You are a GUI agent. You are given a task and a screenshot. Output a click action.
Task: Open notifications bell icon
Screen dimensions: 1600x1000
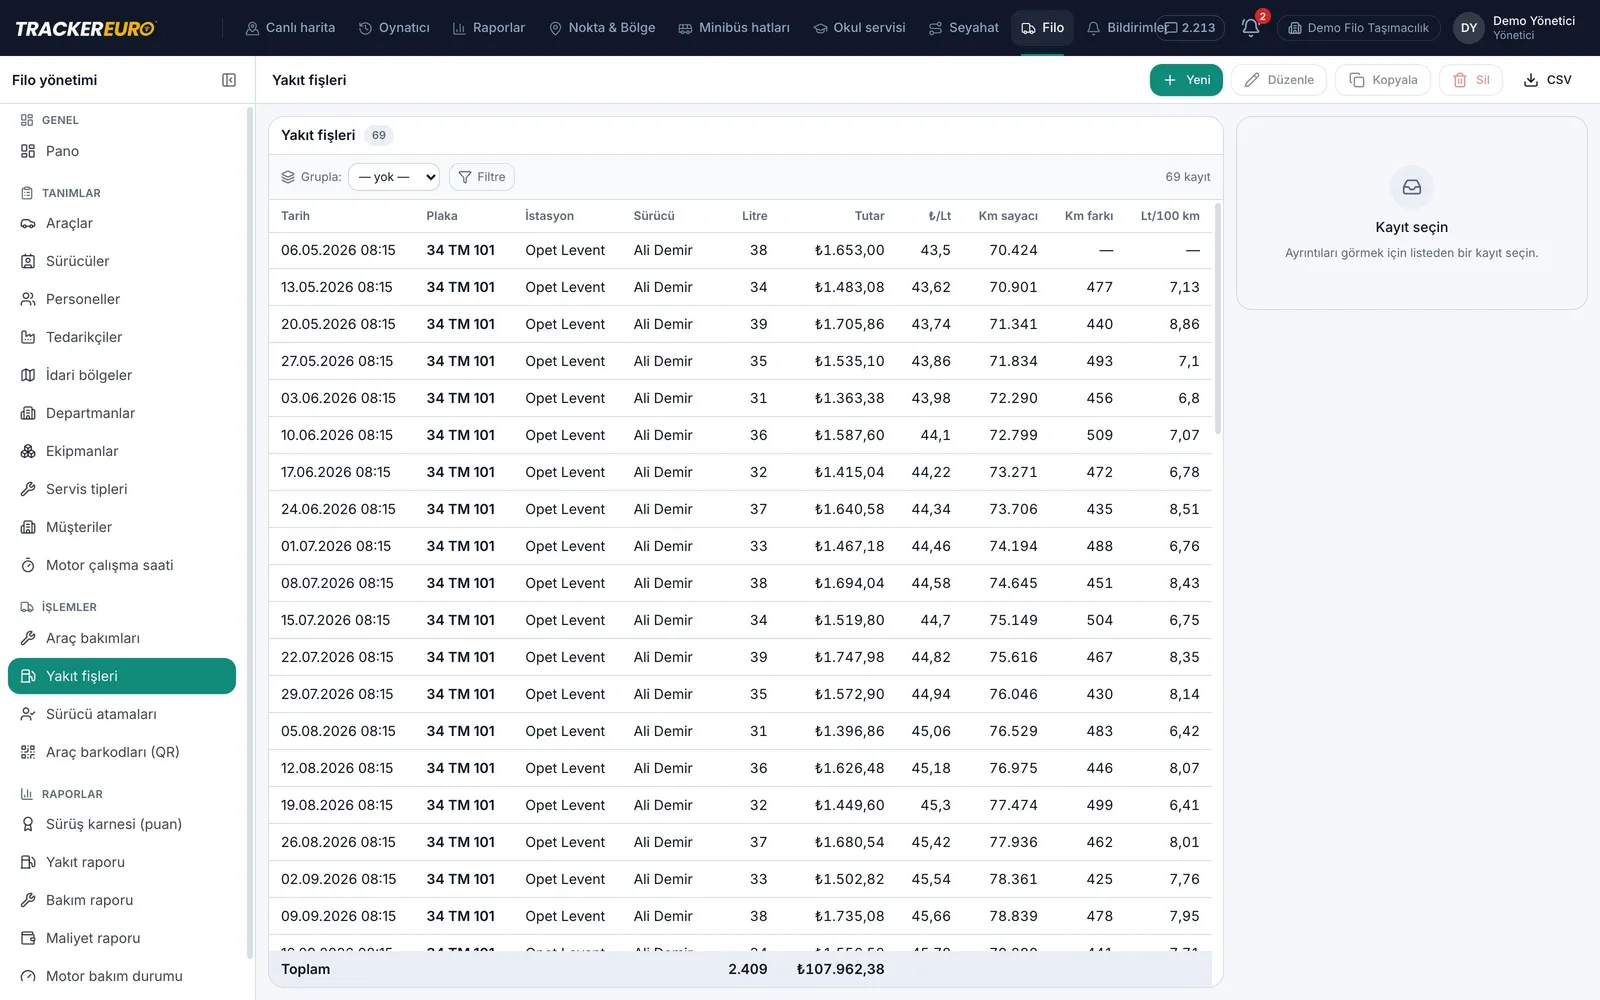click(x=1250, y=28)
